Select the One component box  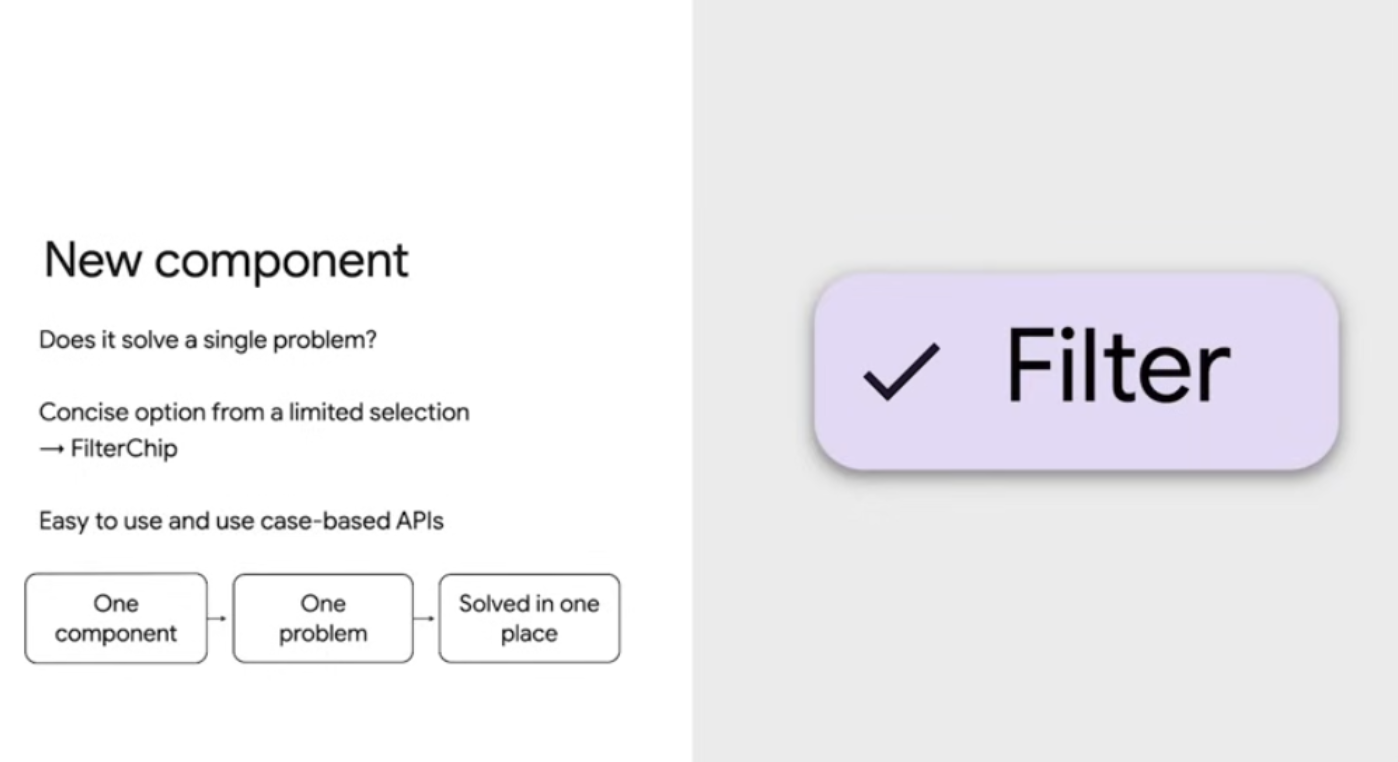(116, 618)
